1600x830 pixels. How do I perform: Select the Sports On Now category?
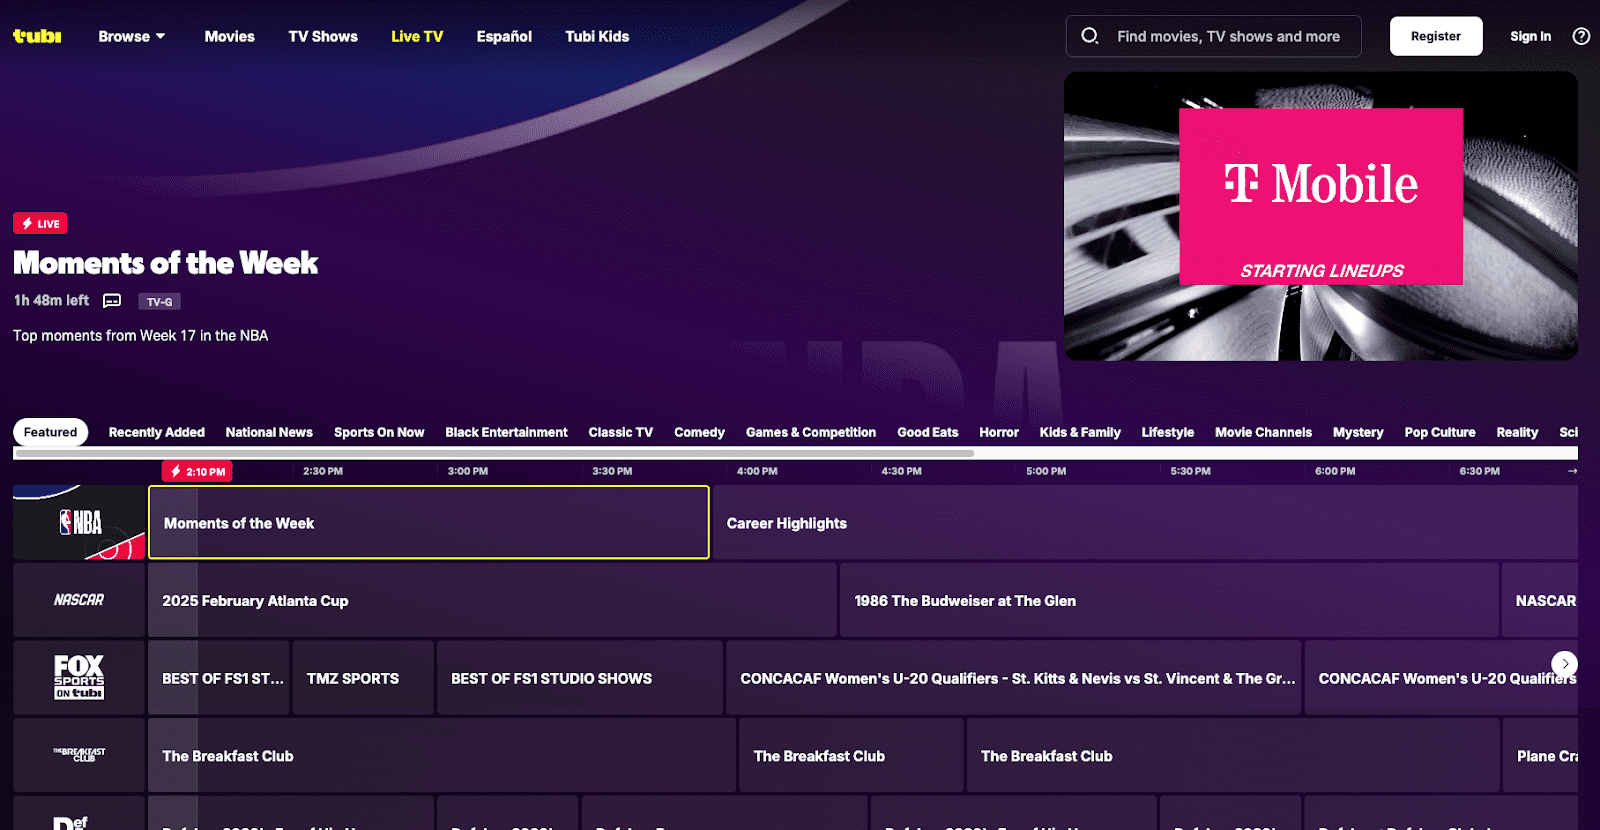coord(379,432)
